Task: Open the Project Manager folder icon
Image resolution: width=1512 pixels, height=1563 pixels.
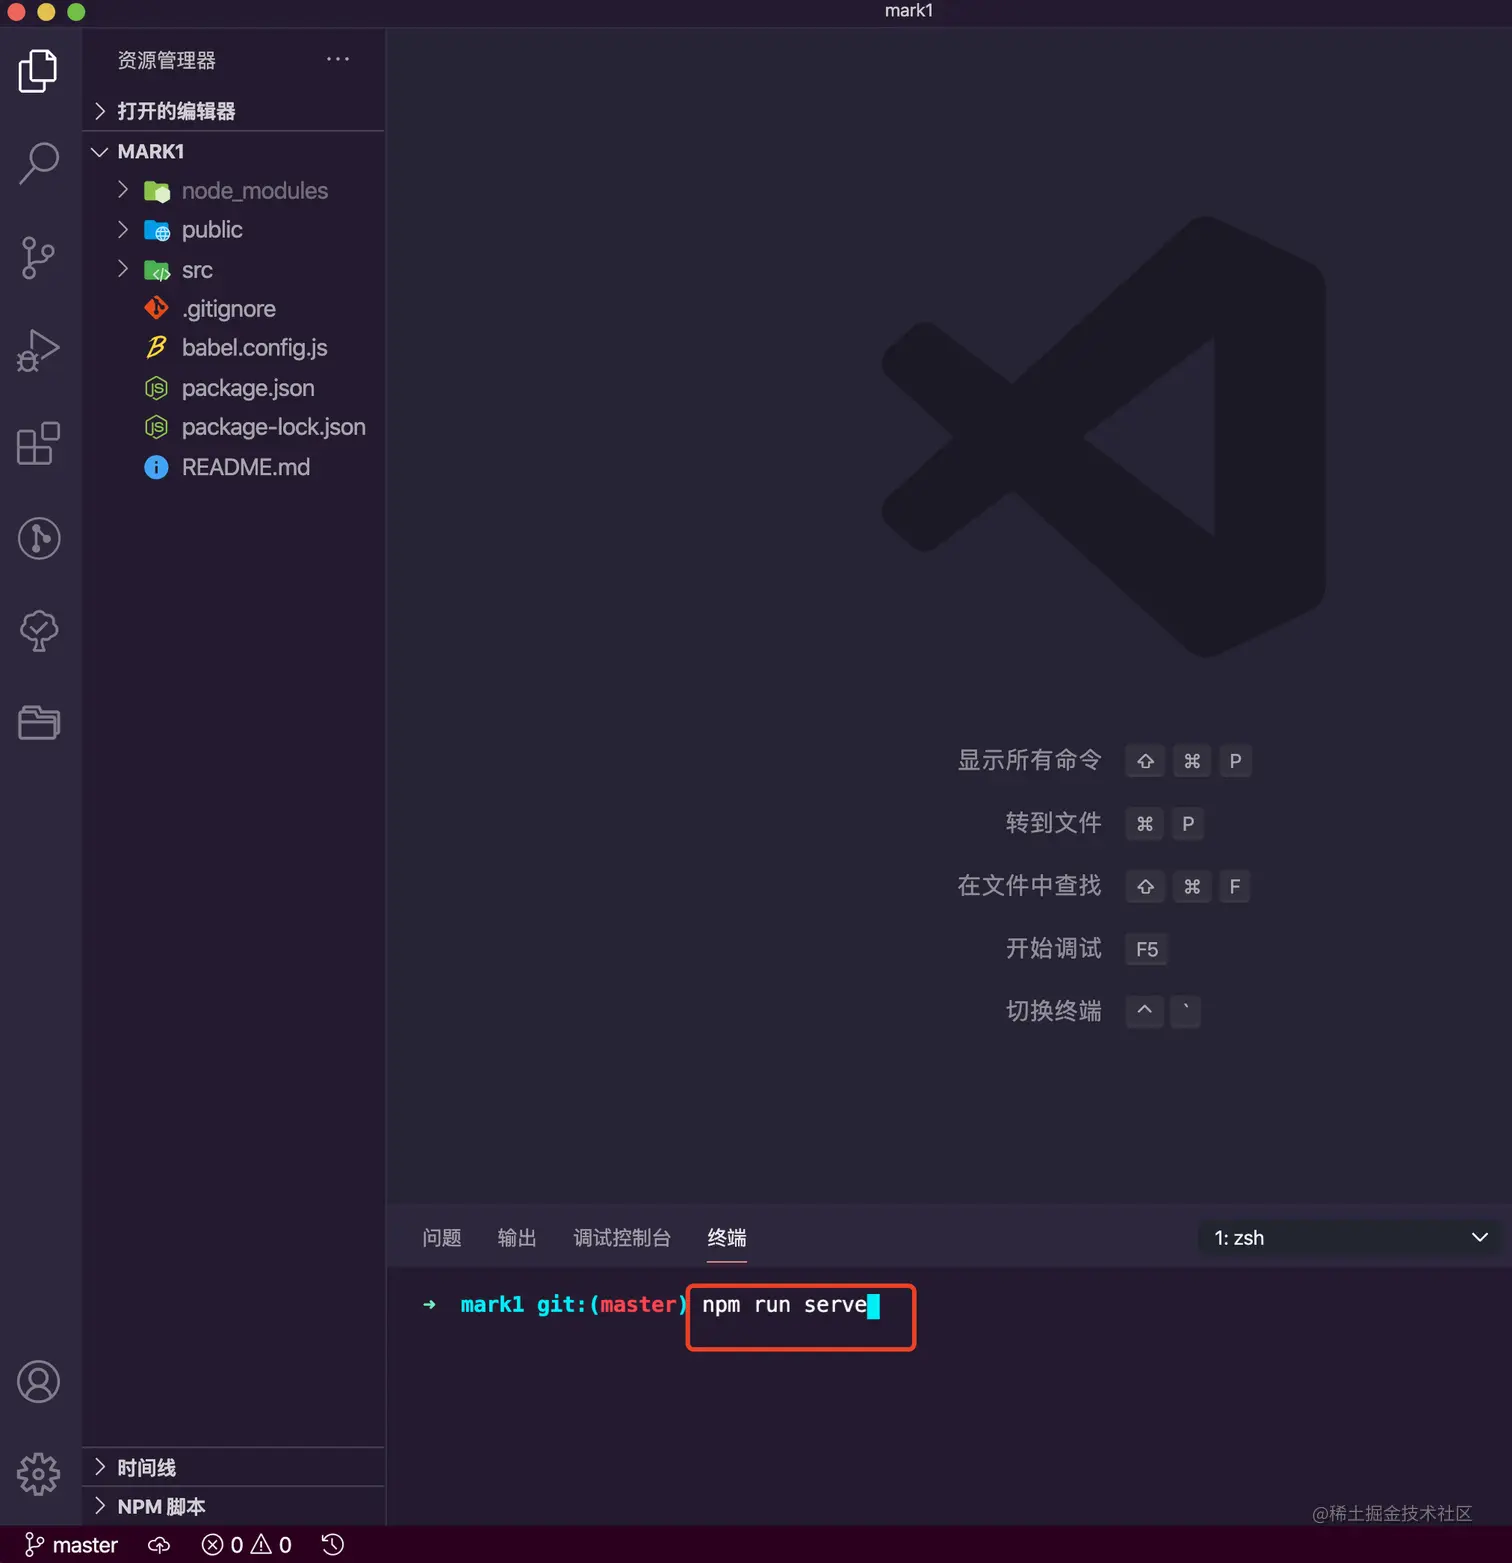Action: click(39, 722)
